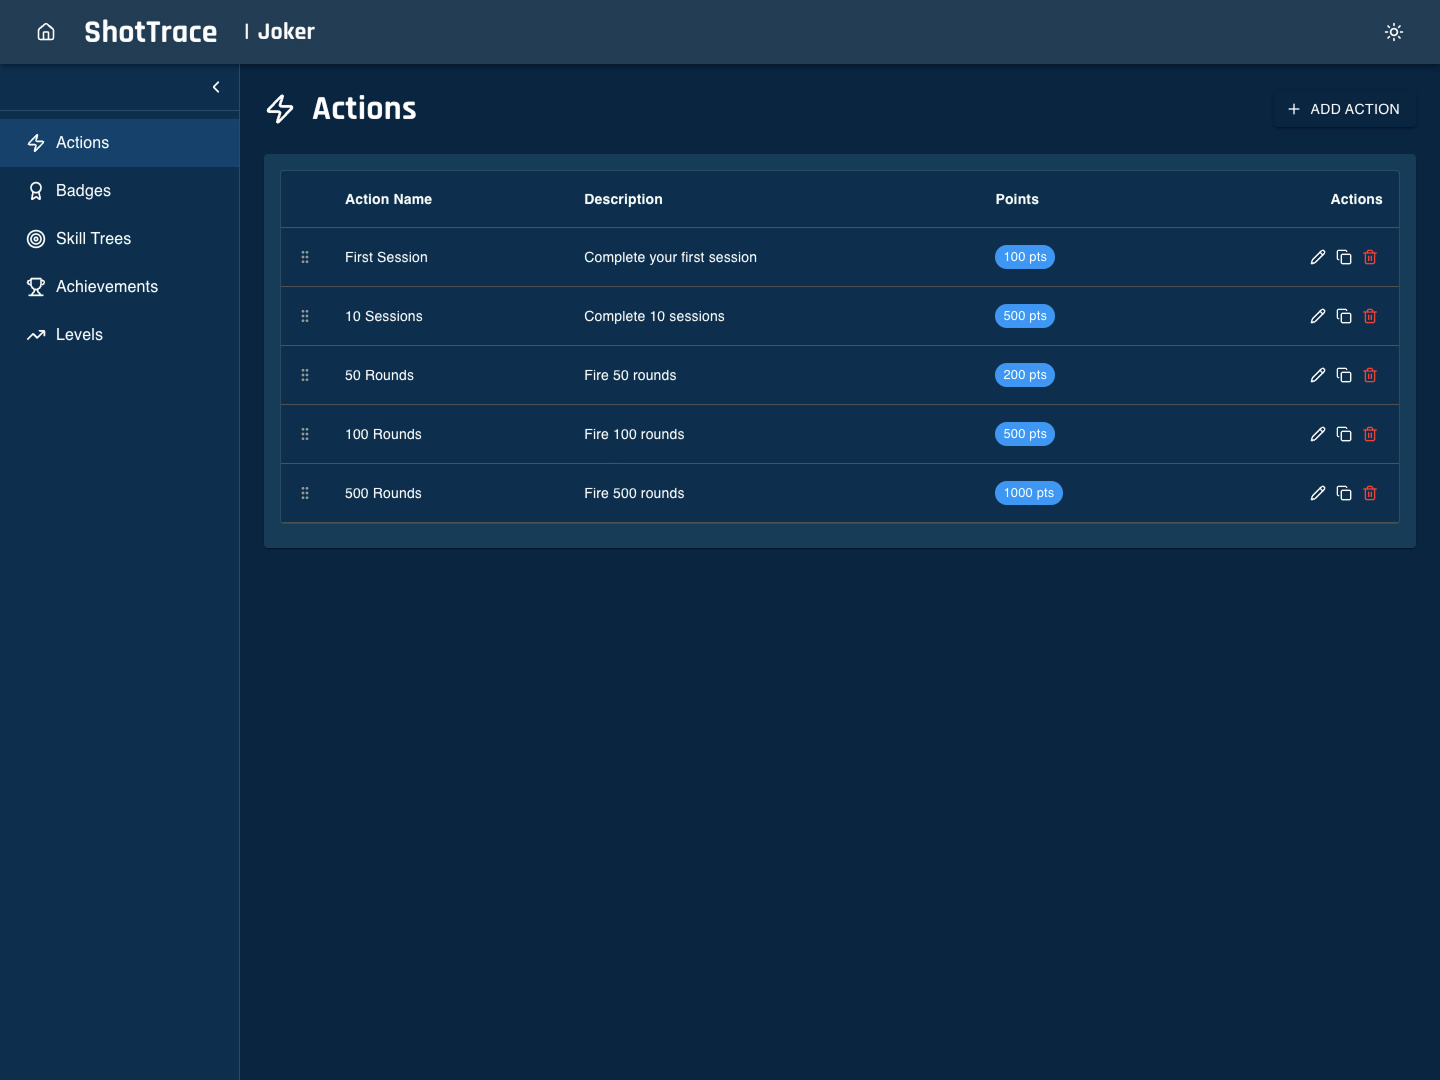Image resolution: width=1440 pixels, height=1080 pixels.
Task: Duplicate the 10 Sessions action
Action: [1344, 316]
